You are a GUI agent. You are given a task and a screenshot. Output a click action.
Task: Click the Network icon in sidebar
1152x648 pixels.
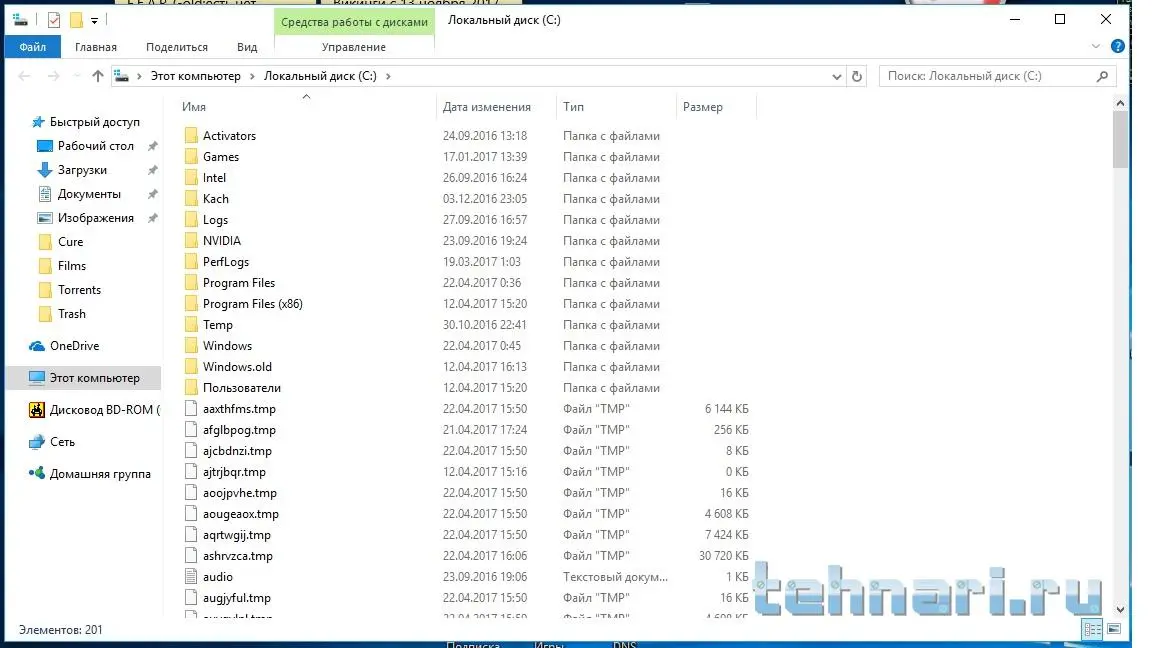[x=37, y=442]
